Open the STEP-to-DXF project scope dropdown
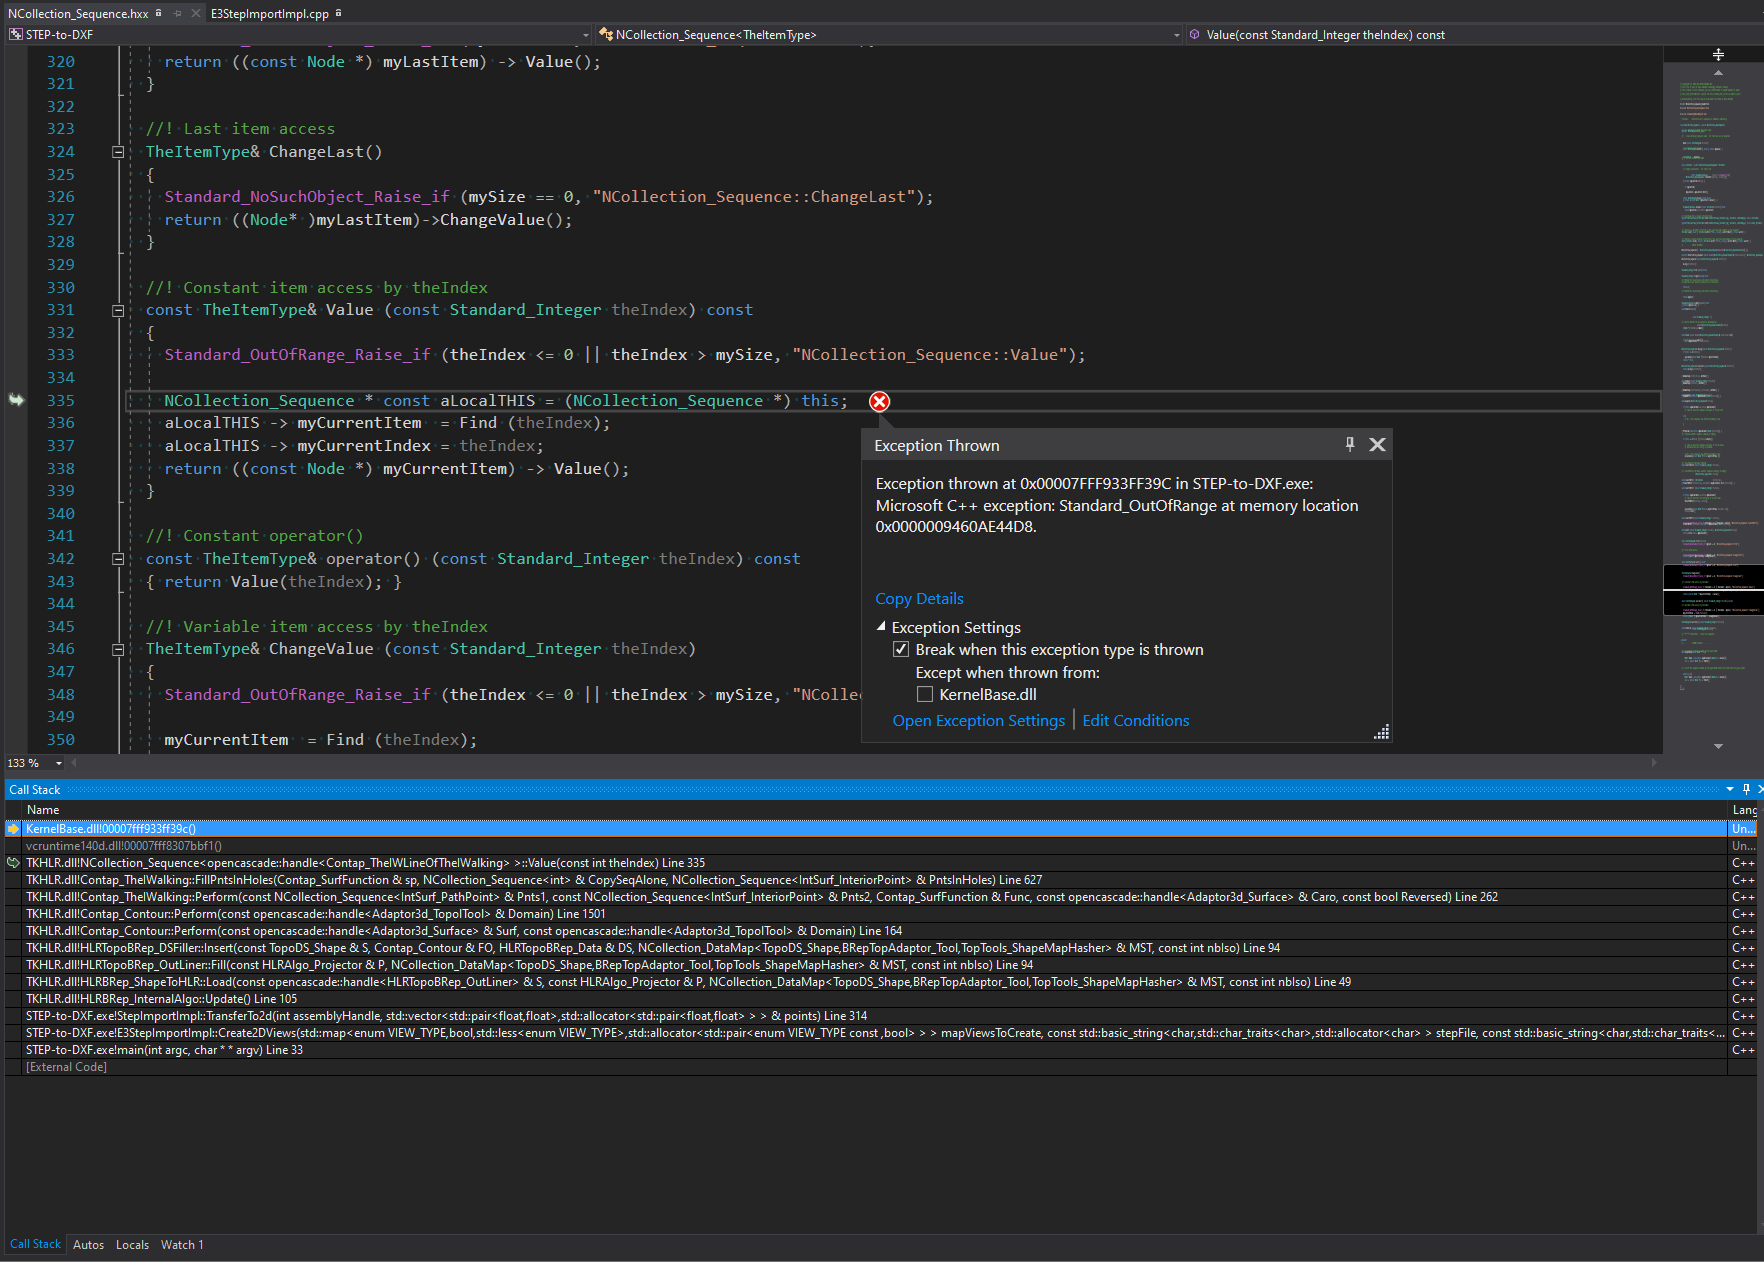 (x=586, y=35)
